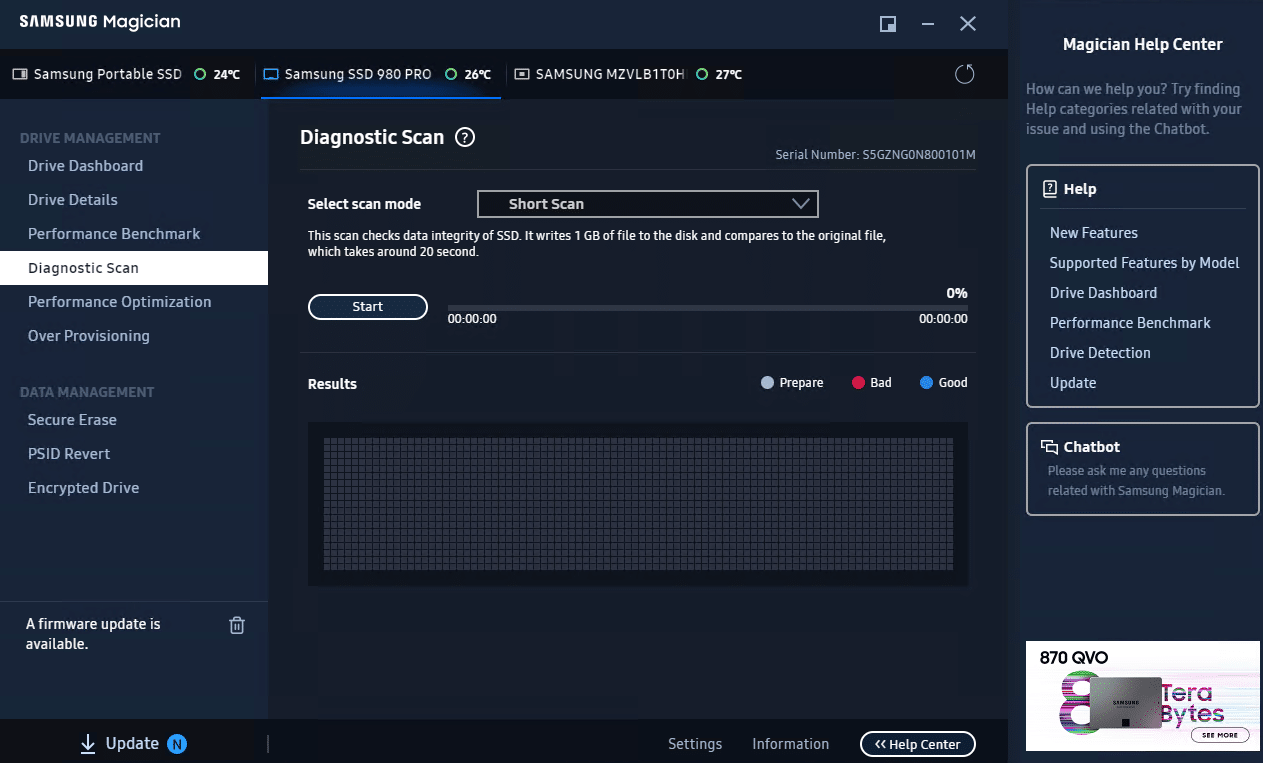Open the Update help link
The width and height of the screenshot is (1263, 763).
(1073, 383)
